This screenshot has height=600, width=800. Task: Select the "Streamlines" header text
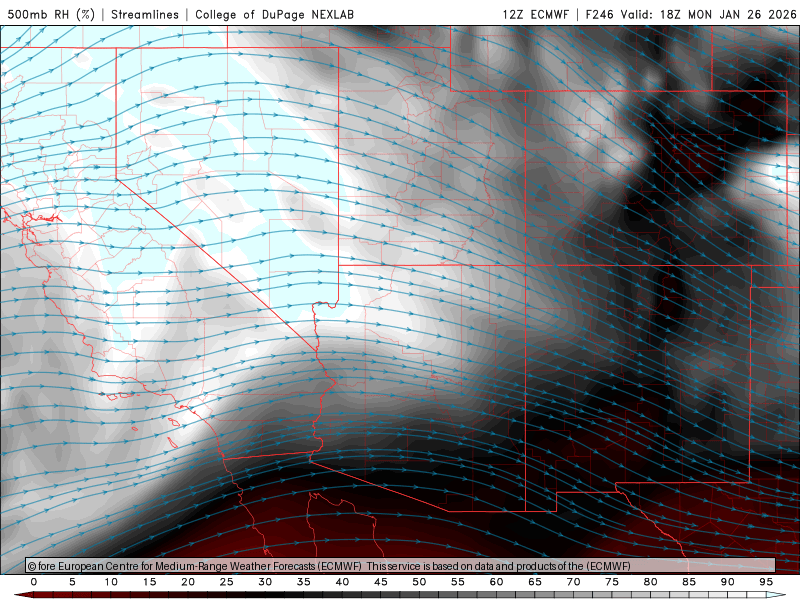click(145, 14)
